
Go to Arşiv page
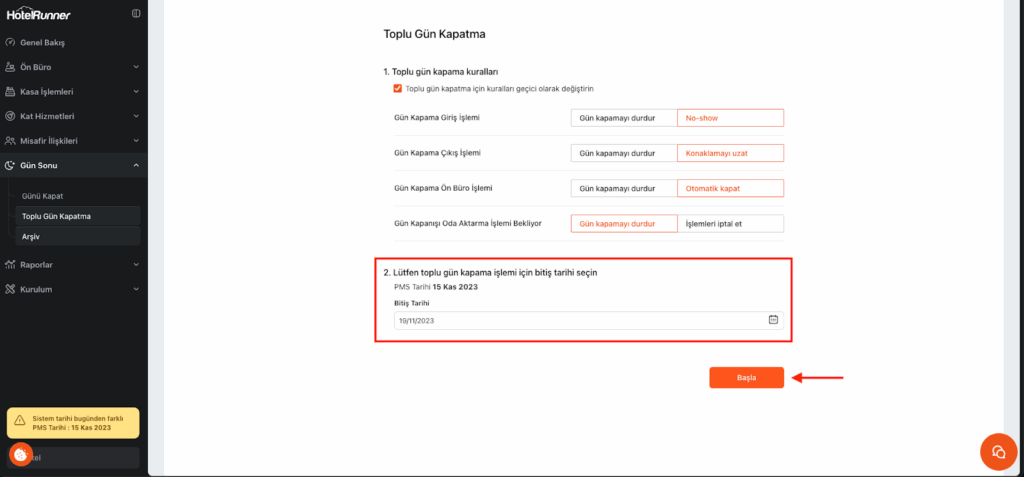(31, 236)
